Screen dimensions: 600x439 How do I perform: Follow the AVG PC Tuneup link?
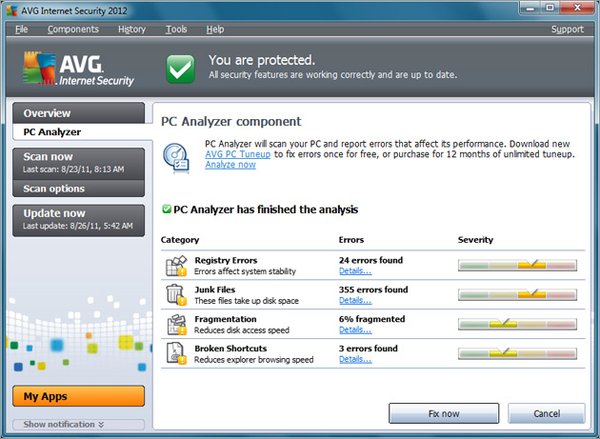click(x=238, y=154)
